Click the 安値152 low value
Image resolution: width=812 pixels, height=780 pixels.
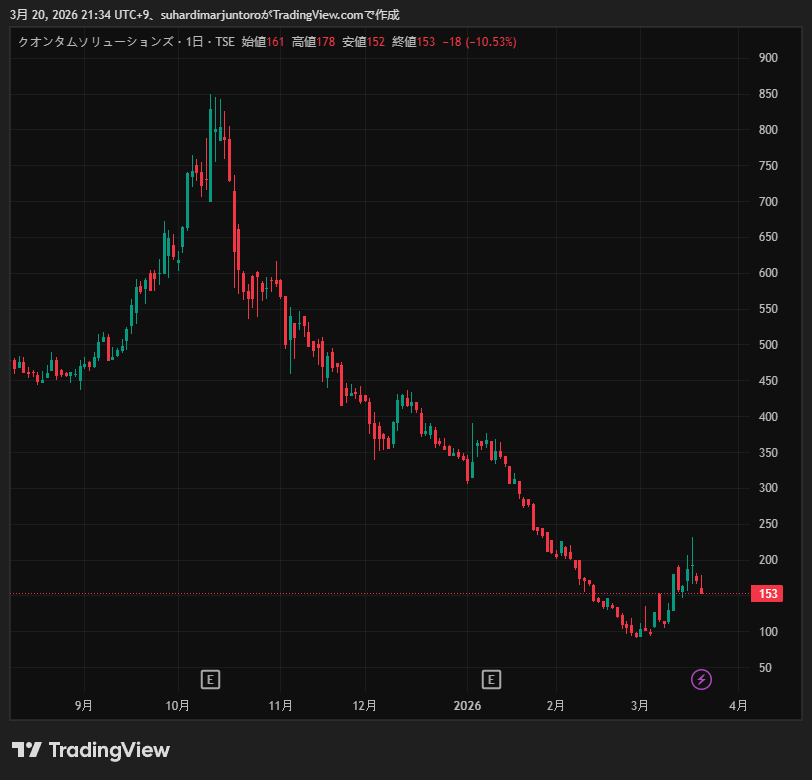(364, 42)
